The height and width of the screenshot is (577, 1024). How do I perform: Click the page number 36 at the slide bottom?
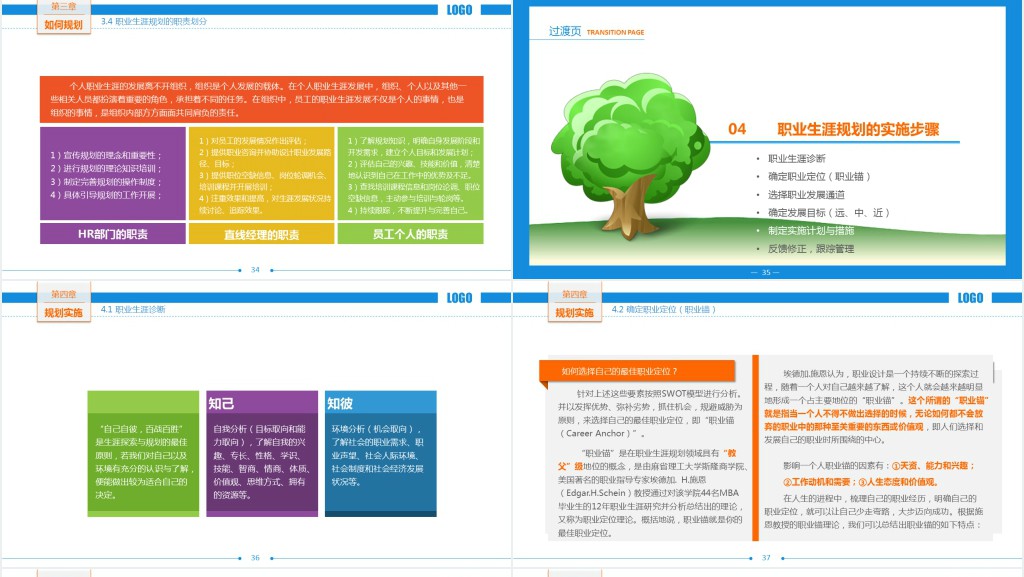[255, 558]
